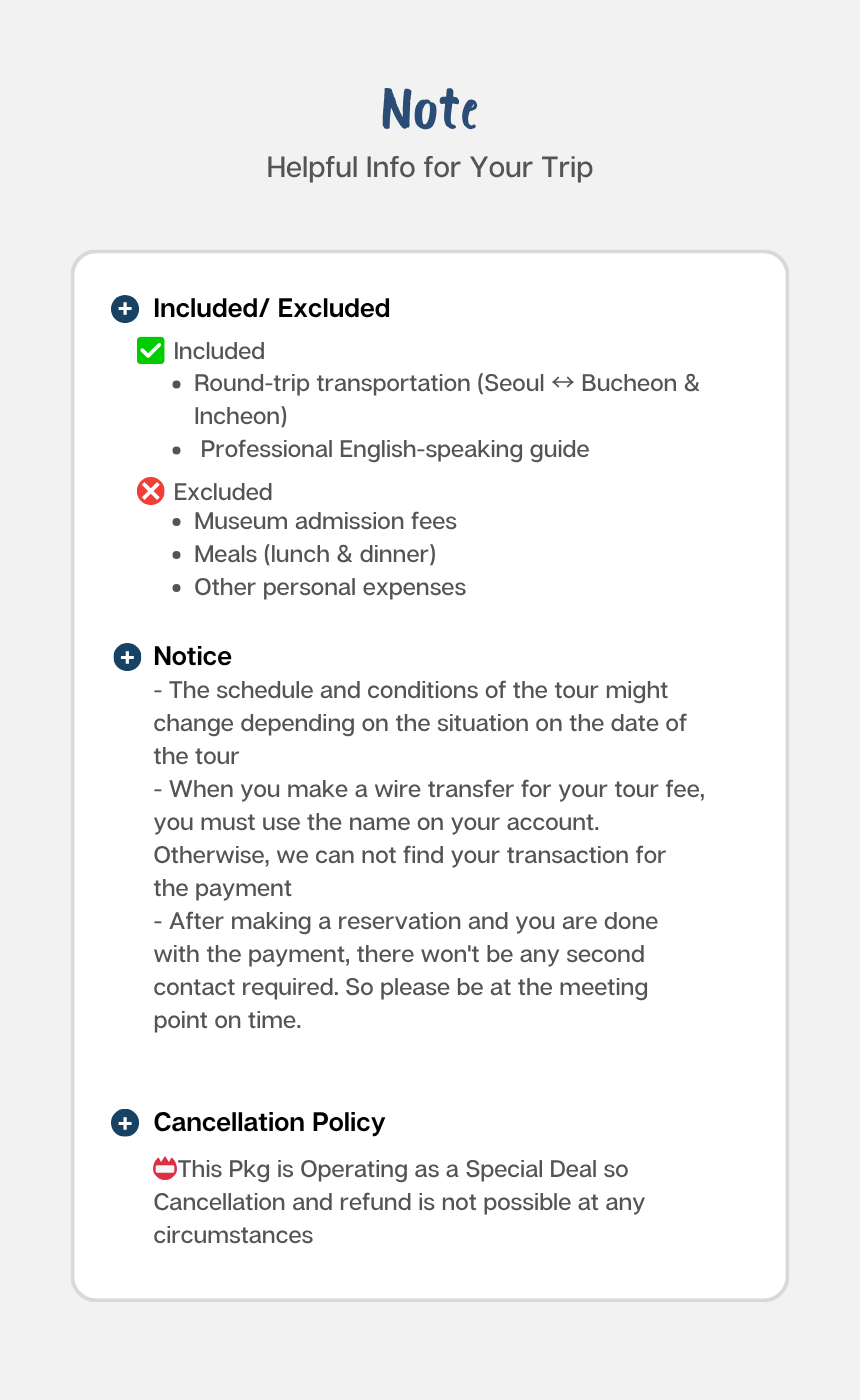Screen dimensions: 860x1400
Task: Collapse the Notice section heading
Action: tap(192, 657)
